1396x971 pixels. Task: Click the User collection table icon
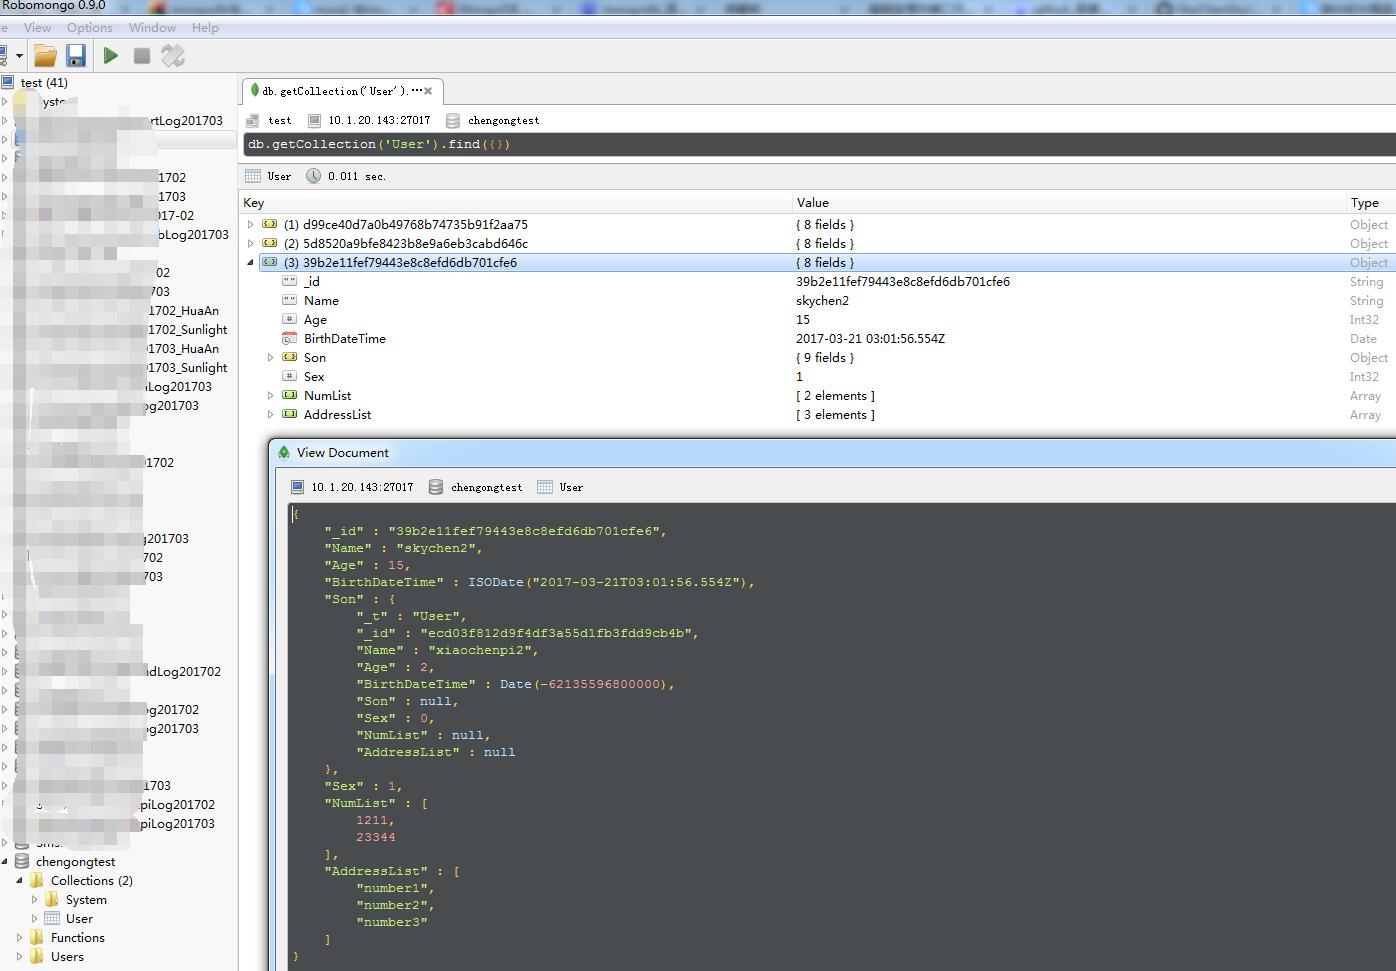point(52,919)
